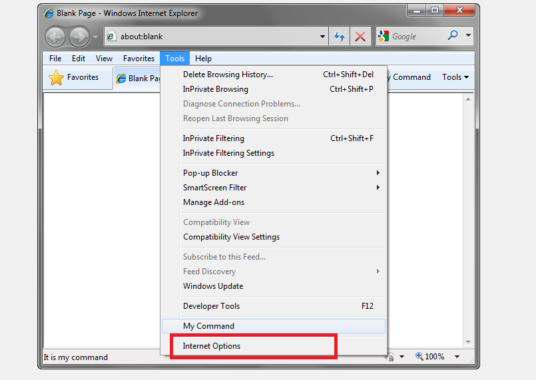Maximize the Internet Explorer window
Screen dimensions: 536x380
click(434, 11)
